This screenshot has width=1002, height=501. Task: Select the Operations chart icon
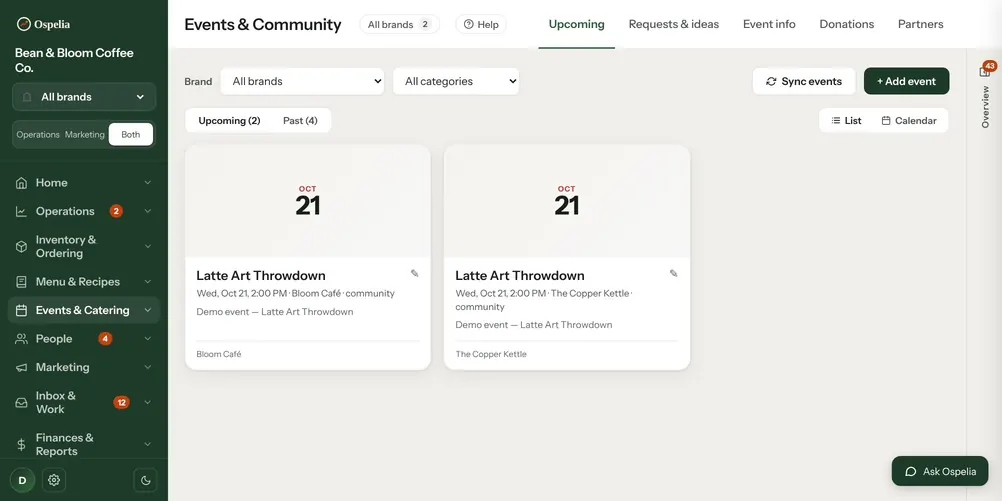coord(21,212)
